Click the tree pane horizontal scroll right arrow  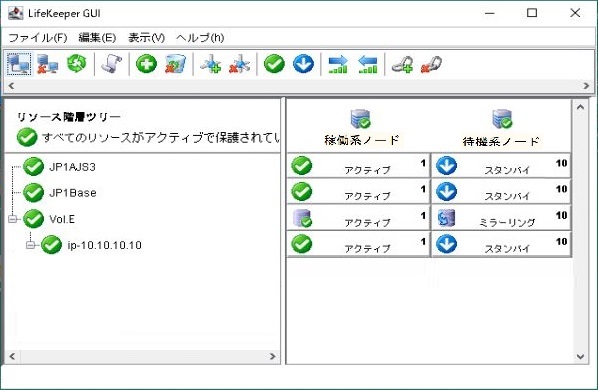pyautogui.click(x=272, y=356)
